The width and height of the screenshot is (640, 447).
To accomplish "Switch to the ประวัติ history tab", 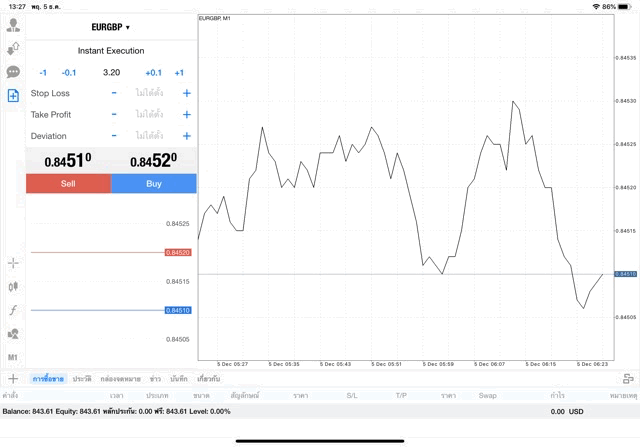I will (x=81, y=379).
